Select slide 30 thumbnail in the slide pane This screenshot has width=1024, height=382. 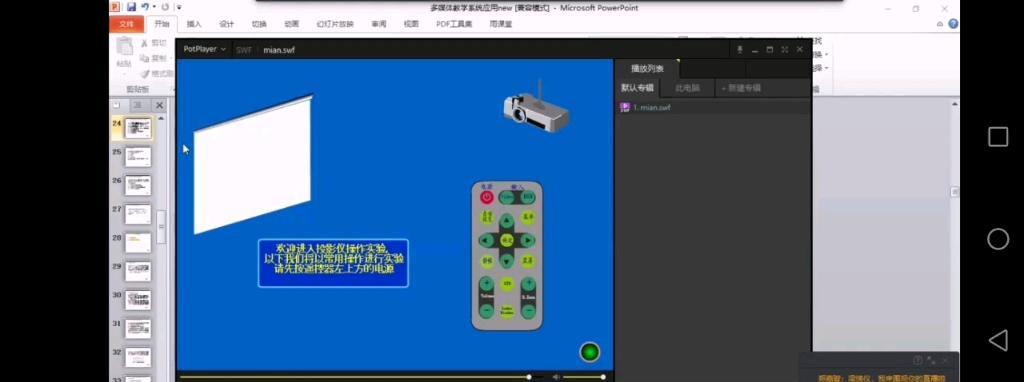(x=138, y=300)
